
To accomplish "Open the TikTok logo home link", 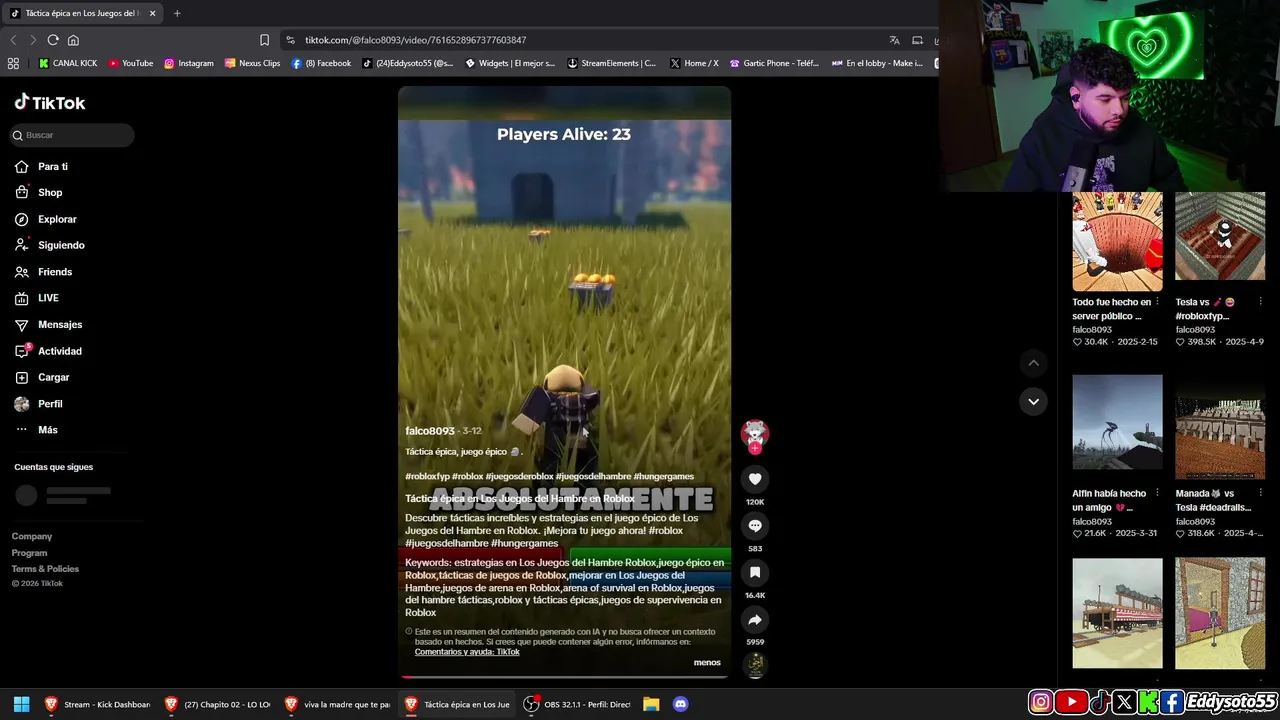I will (x=50, y=102).
